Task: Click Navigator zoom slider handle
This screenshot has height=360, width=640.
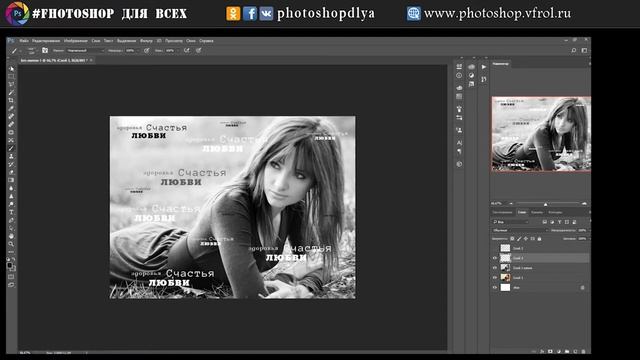Action: click(546, 204)
